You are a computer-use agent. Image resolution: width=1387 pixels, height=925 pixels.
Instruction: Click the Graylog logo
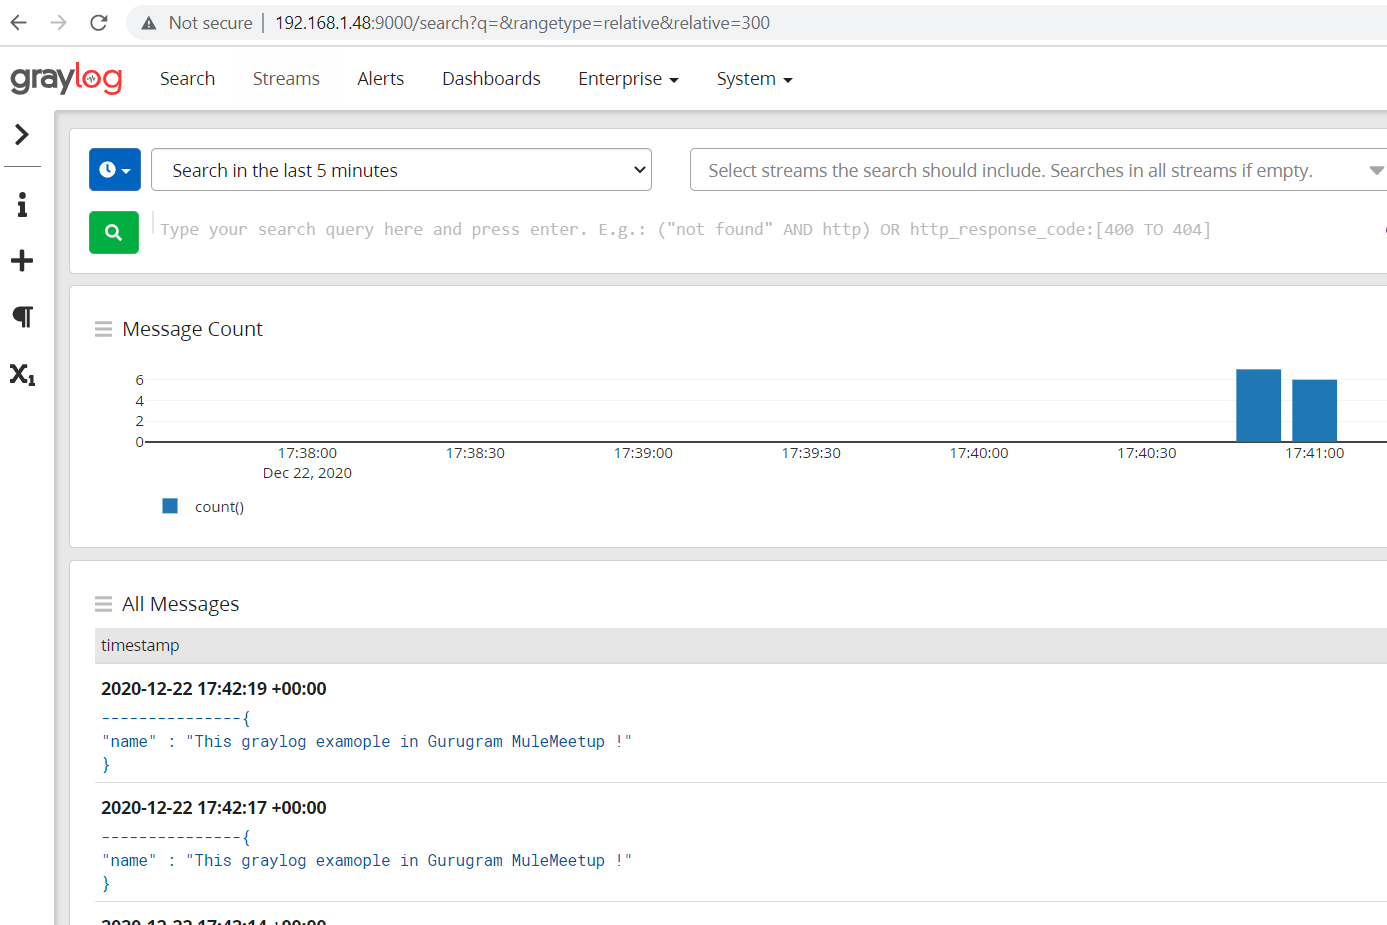66,79
